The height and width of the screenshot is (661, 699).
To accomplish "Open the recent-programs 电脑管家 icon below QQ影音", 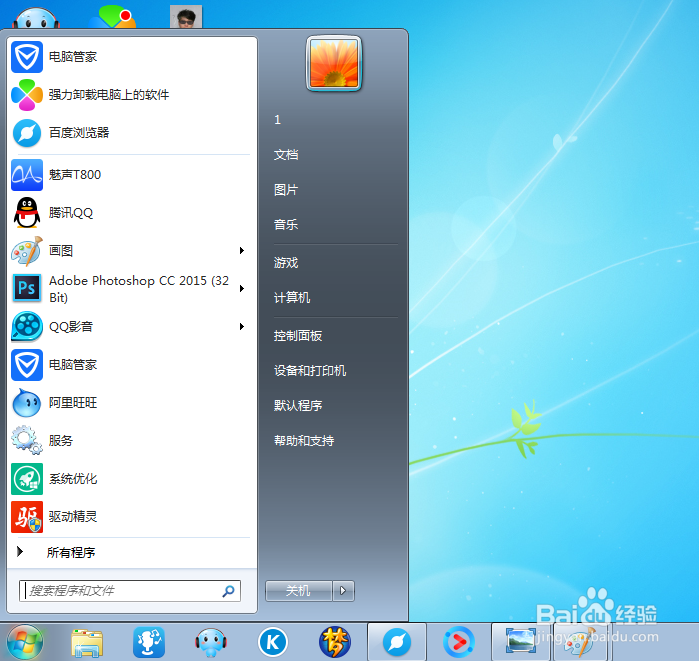I will [x=27, y=365].
